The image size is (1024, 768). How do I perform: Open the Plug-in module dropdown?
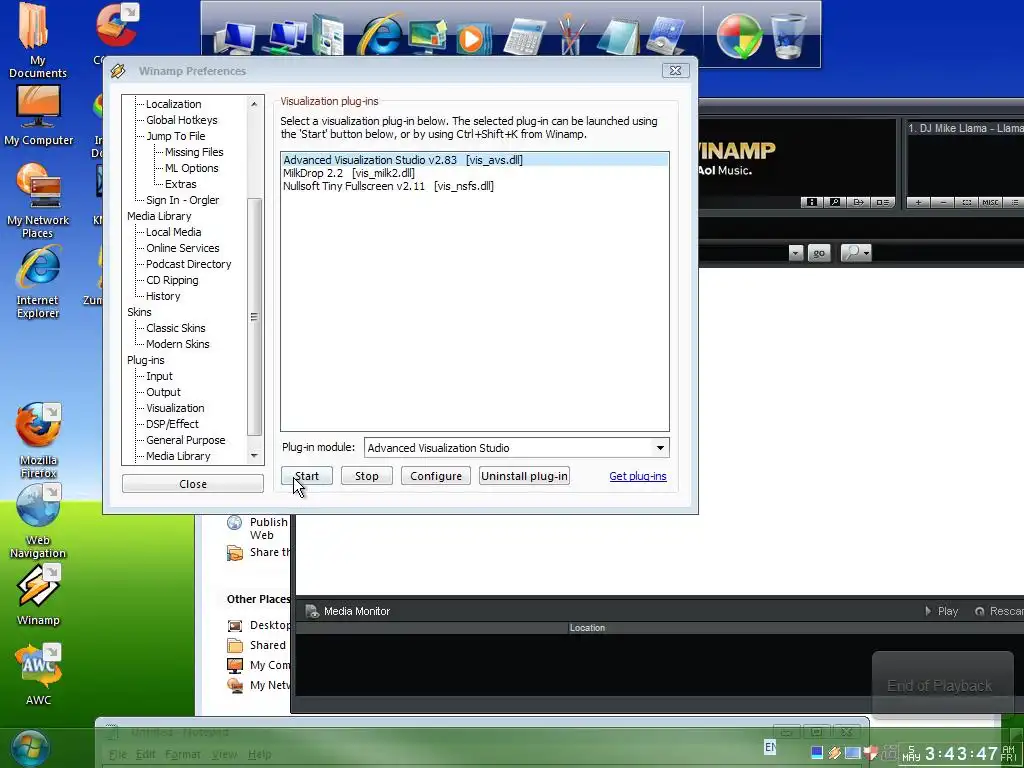660,448
